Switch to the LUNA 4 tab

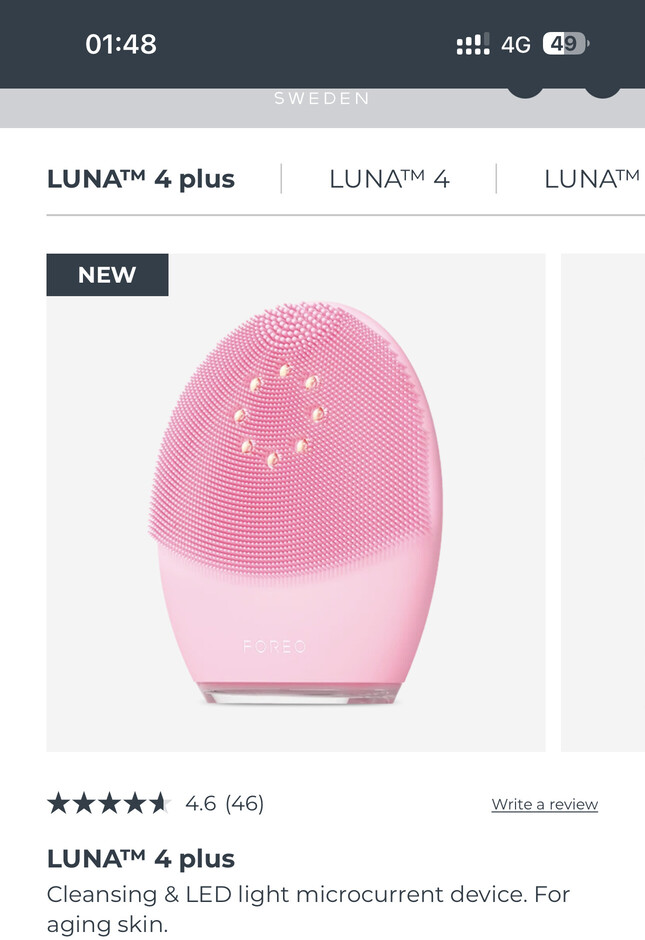389,179
